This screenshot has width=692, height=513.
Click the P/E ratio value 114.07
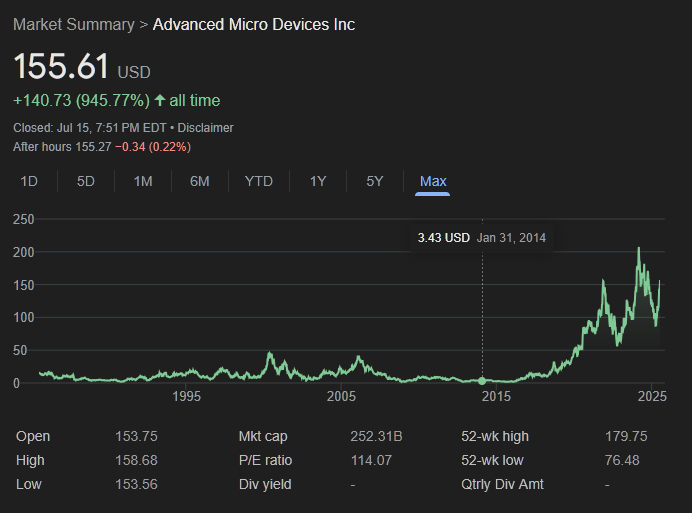(371, 460)
